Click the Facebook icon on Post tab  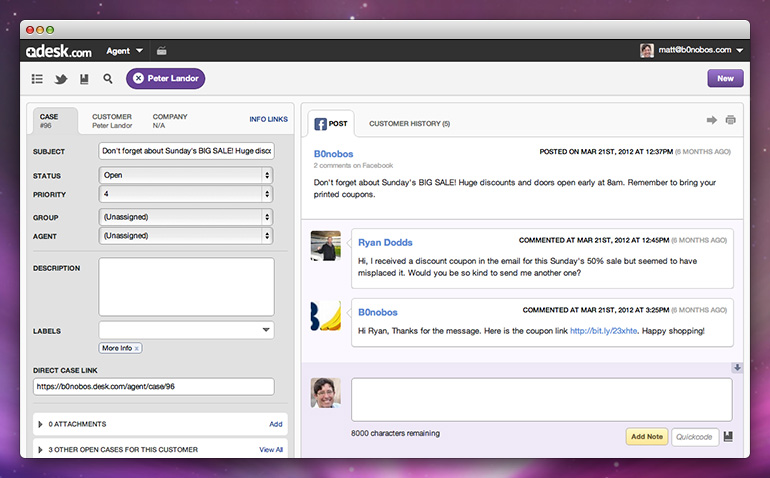click(x=320, y=124)
